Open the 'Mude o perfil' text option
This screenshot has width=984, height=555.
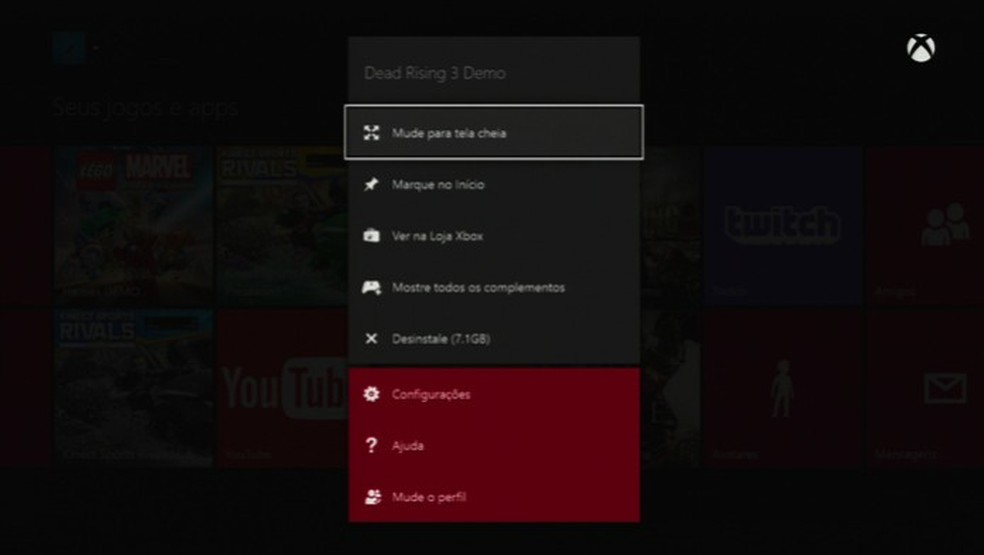(x=429, y=497)
